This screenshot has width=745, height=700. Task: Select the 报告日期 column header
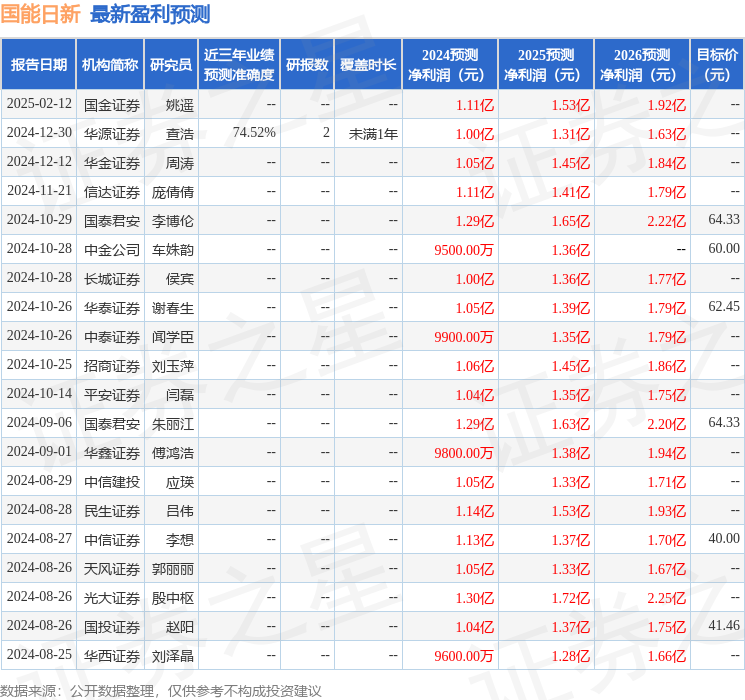click(38, 65)
